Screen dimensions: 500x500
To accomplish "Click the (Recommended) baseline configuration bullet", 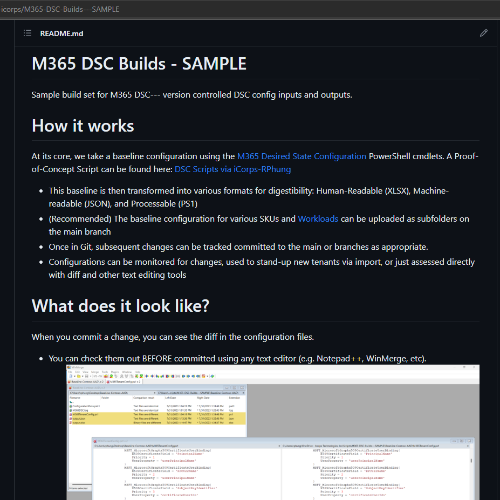I will coord(259,225).
